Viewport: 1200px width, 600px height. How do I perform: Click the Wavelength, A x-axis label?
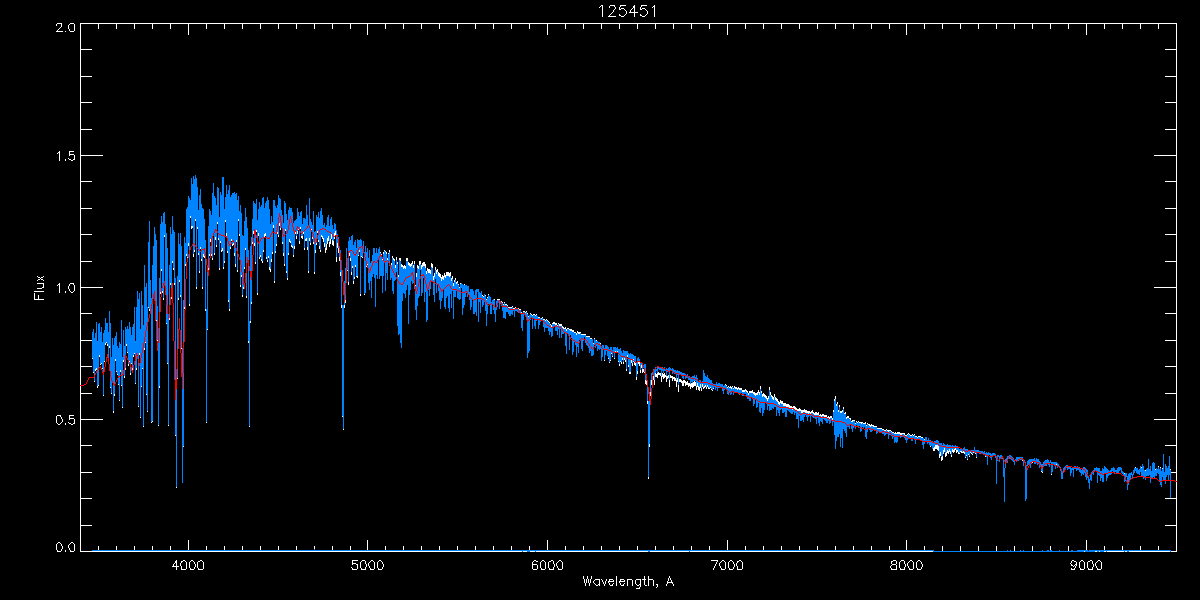point(627,582)
